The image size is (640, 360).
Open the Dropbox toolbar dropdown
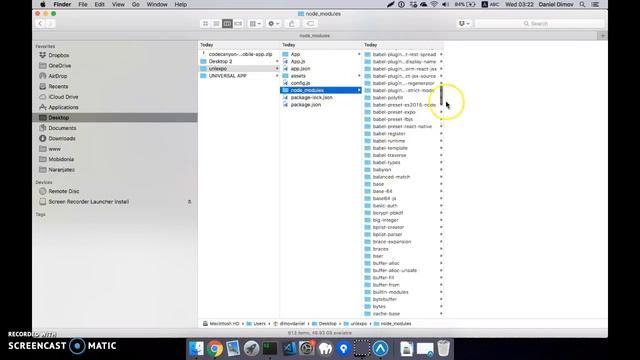point(464,24)
